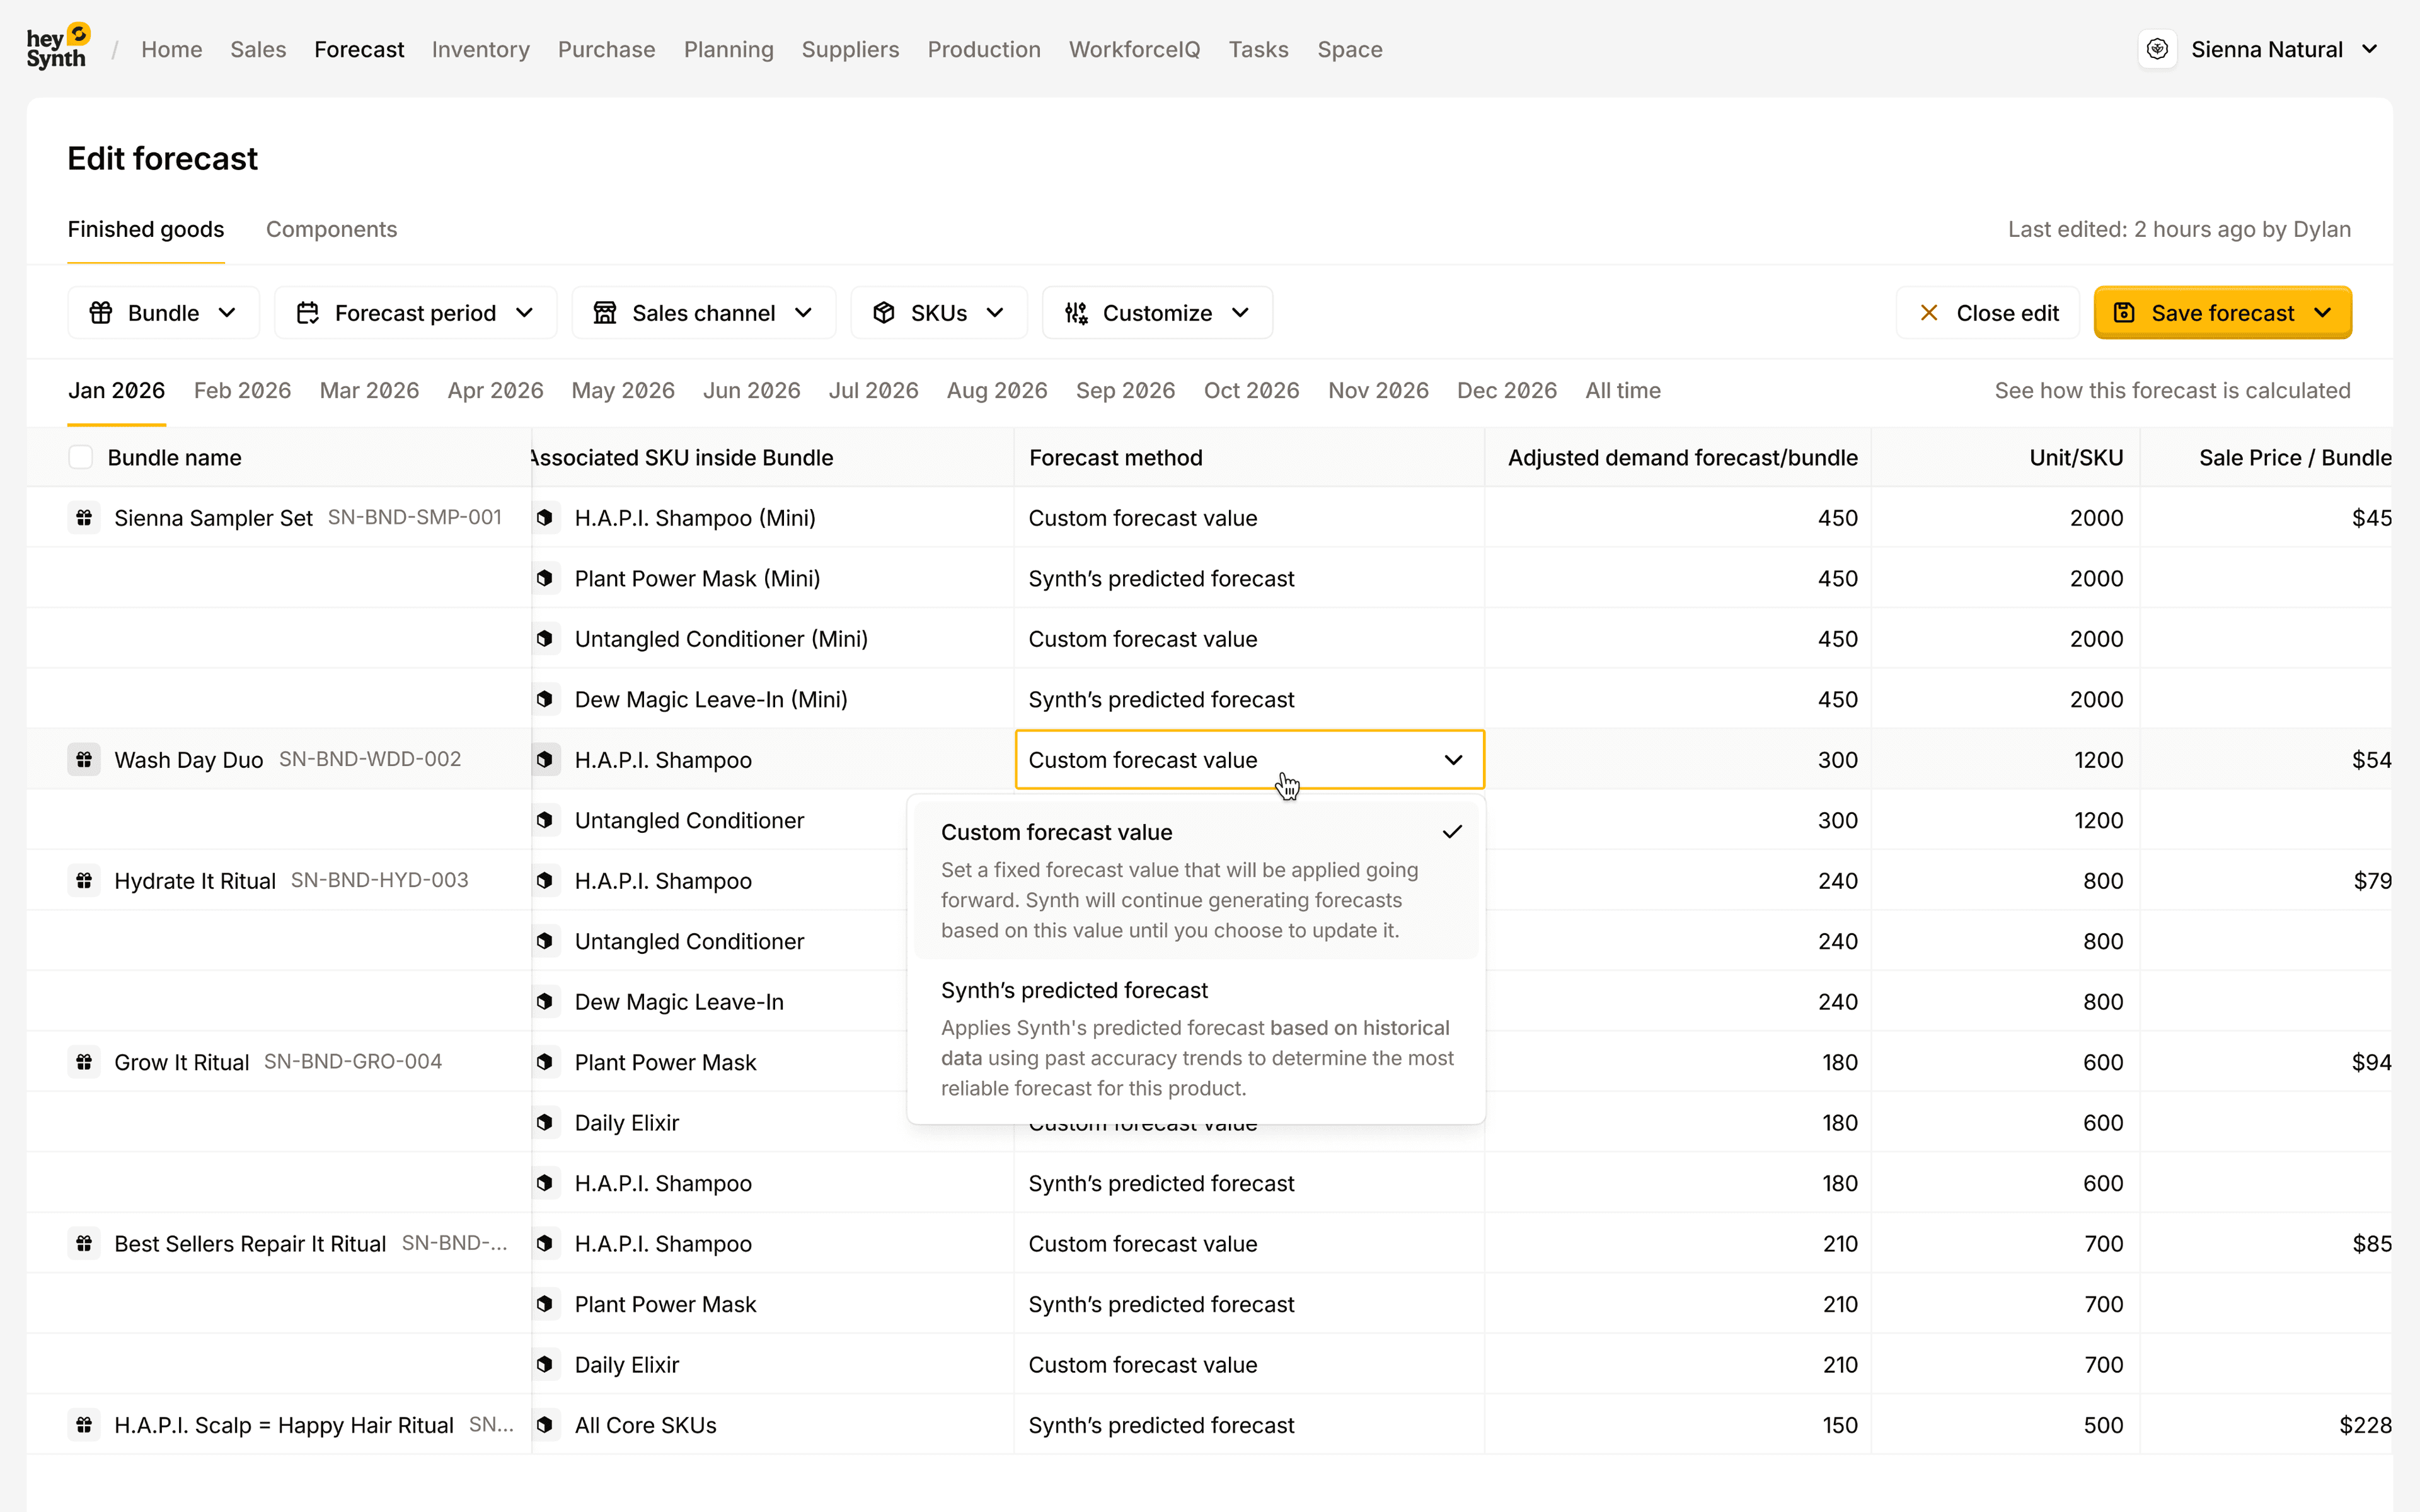The image size is (2420, 1512).
Task: Select the checkbox in the Bundle name header
Action: click(81, 456)
